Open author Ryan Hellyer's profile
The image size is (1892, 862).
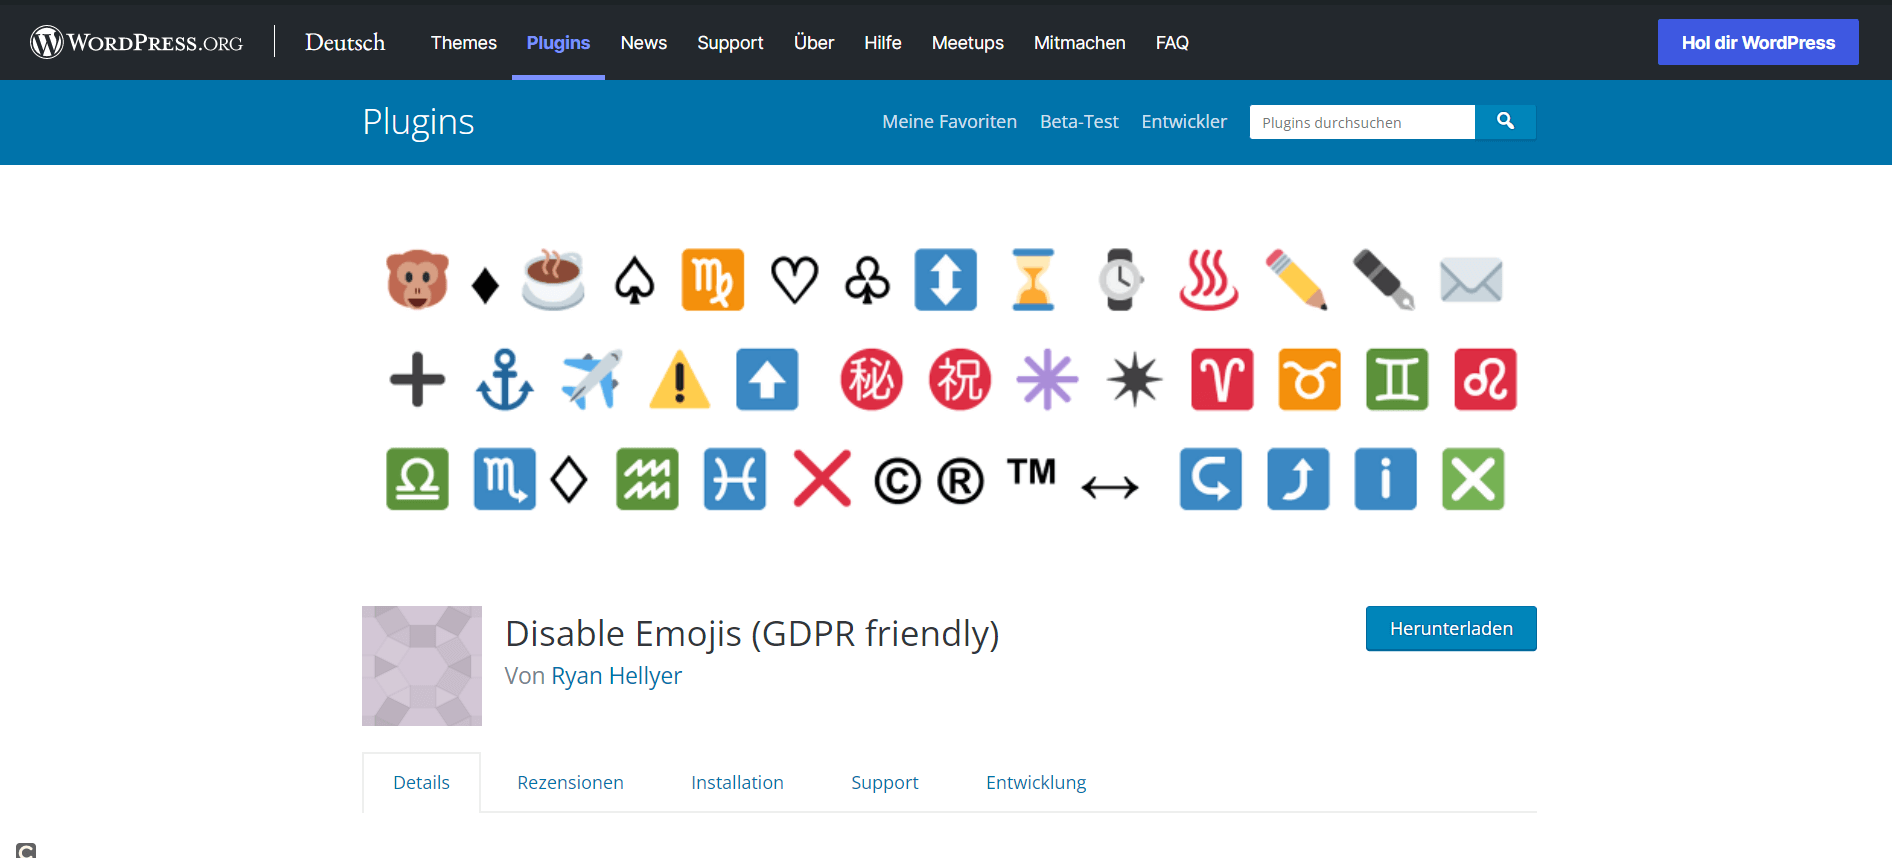click(x=616, y=676)
